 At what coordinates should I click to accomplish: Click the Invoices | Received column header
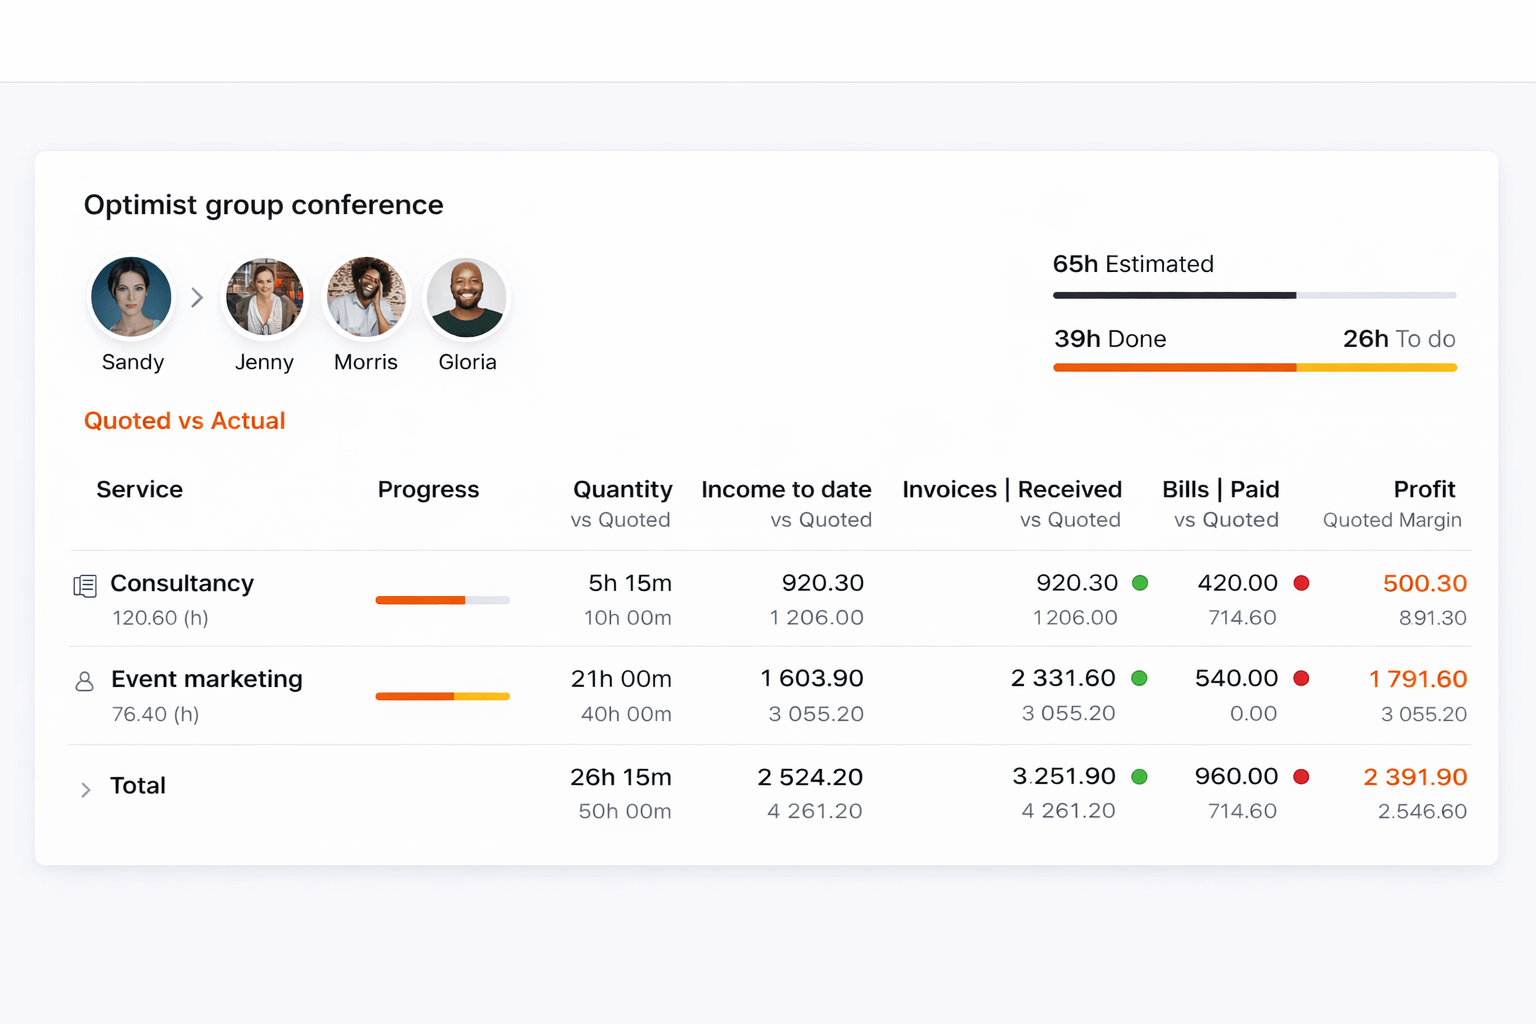[x=1011, y=490]
